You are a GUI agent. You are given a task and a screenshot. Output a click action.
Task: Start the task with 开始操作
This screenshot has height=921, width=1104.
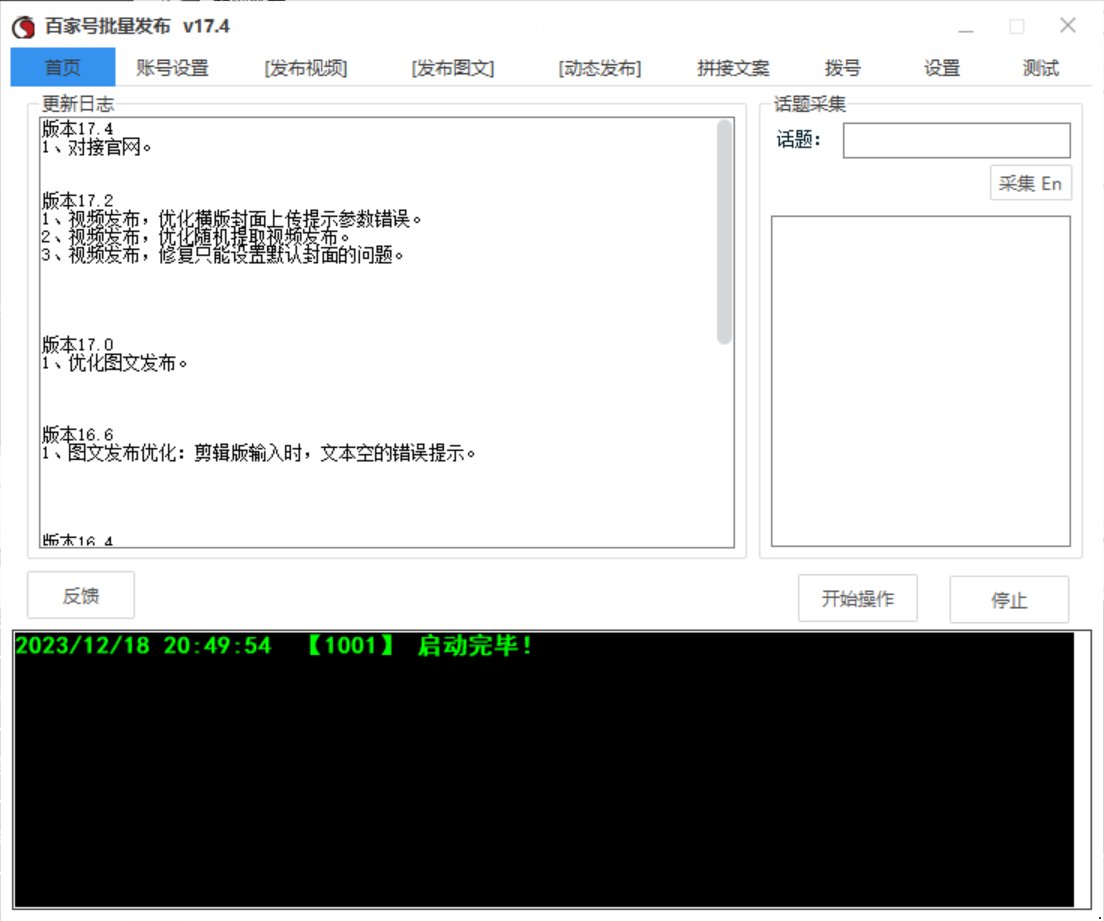pos(858,598)
